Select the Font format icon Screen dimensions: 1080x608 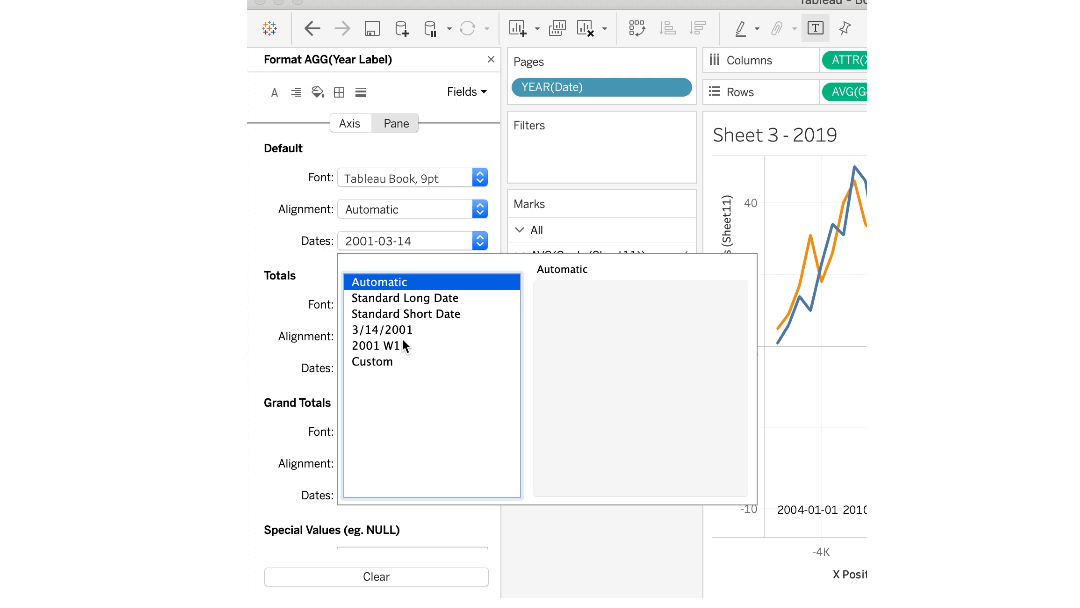coord(274,92)
